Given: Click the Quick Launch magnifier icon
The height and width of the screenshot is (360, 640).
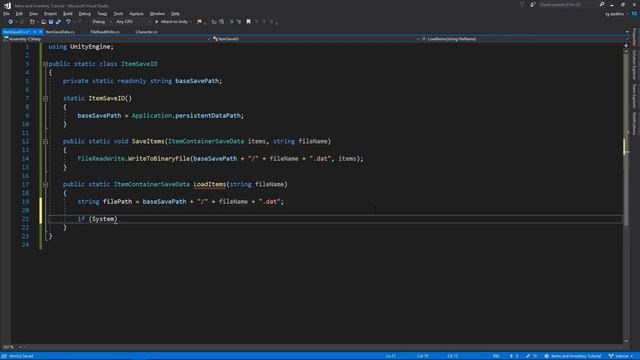Looking at the screenshot, I should tap(602, 4).
